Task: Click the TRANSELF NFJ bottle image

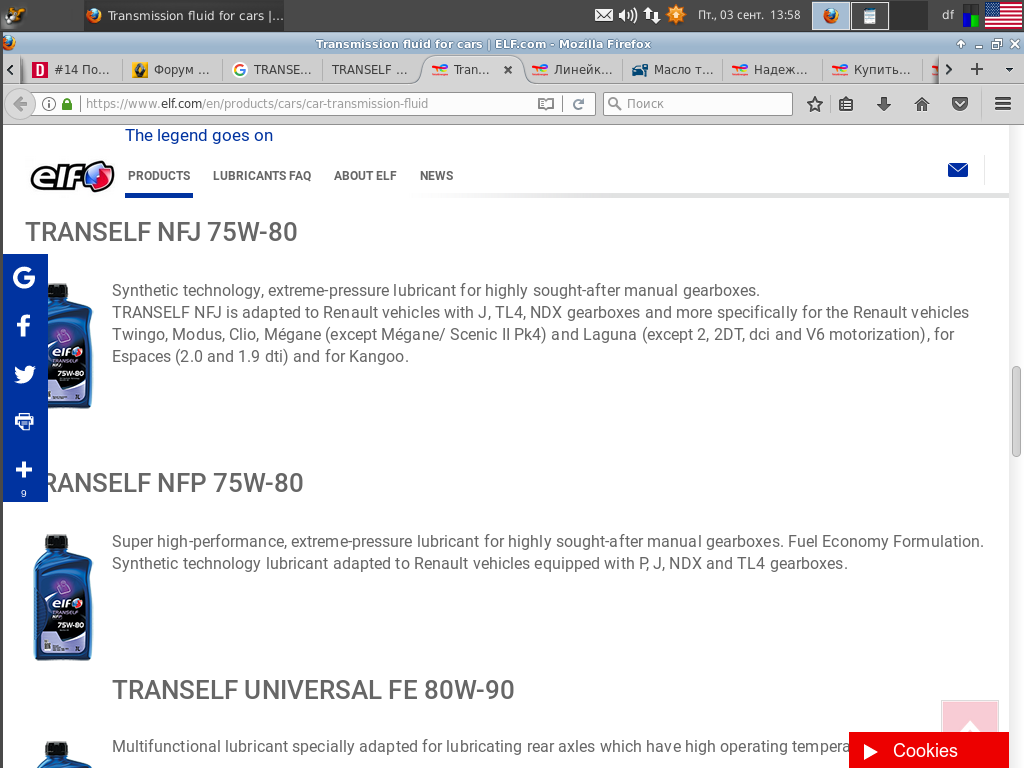Action: 69,345
